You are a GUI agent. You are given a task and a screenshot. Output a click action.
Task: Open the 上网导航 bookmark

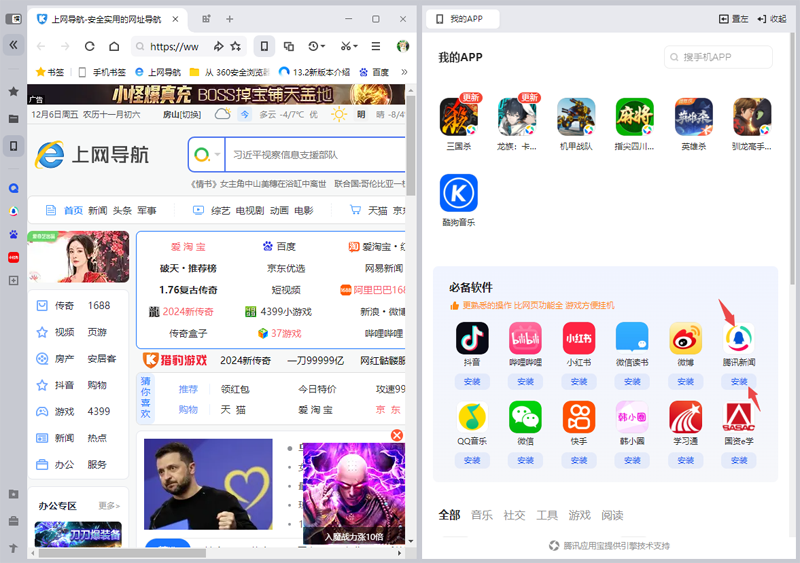158,72
